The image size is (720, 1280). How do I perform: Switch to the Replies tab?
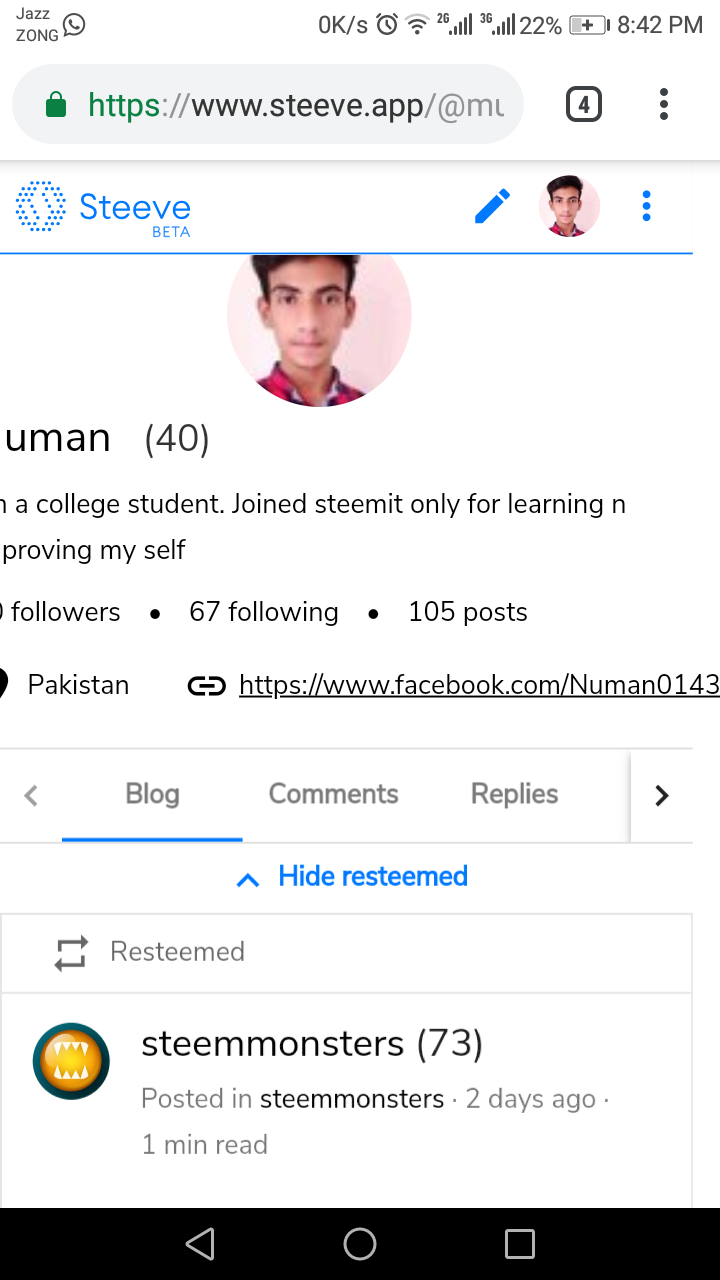[515, 794]
